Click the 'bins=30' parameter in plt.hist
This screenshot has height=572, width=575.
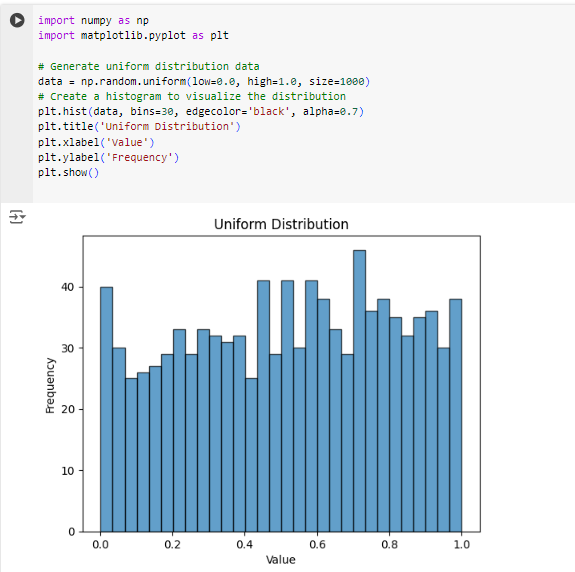tap(152, 111)
